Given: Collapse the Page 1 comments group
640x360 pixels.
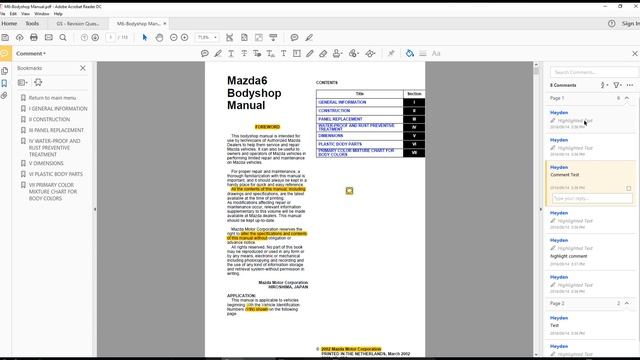Looking at the screenshot, I should [627, 98].
